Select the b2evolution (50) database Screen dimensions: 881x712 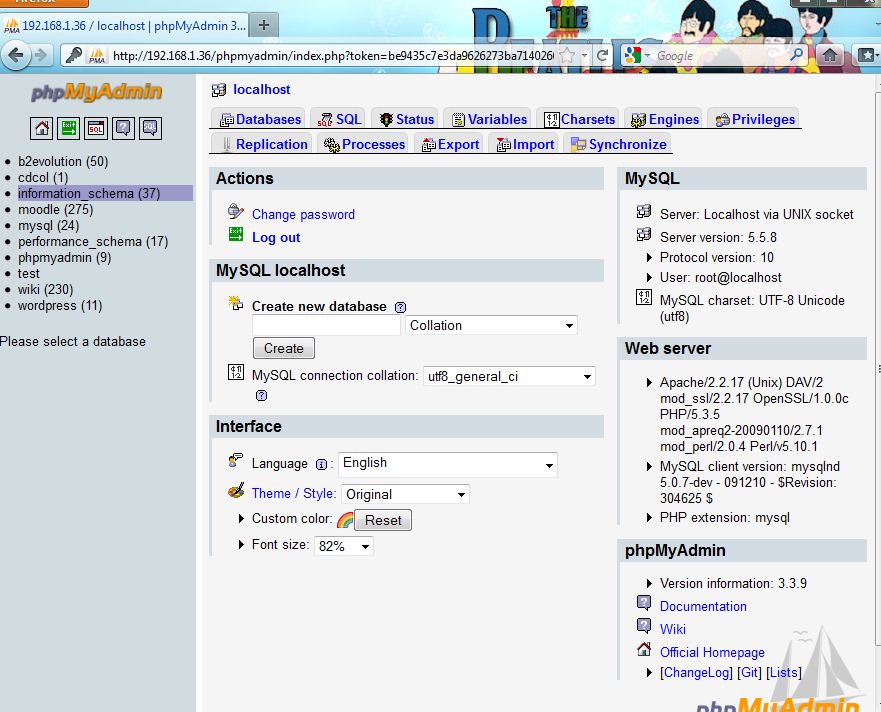coord(63,161)
